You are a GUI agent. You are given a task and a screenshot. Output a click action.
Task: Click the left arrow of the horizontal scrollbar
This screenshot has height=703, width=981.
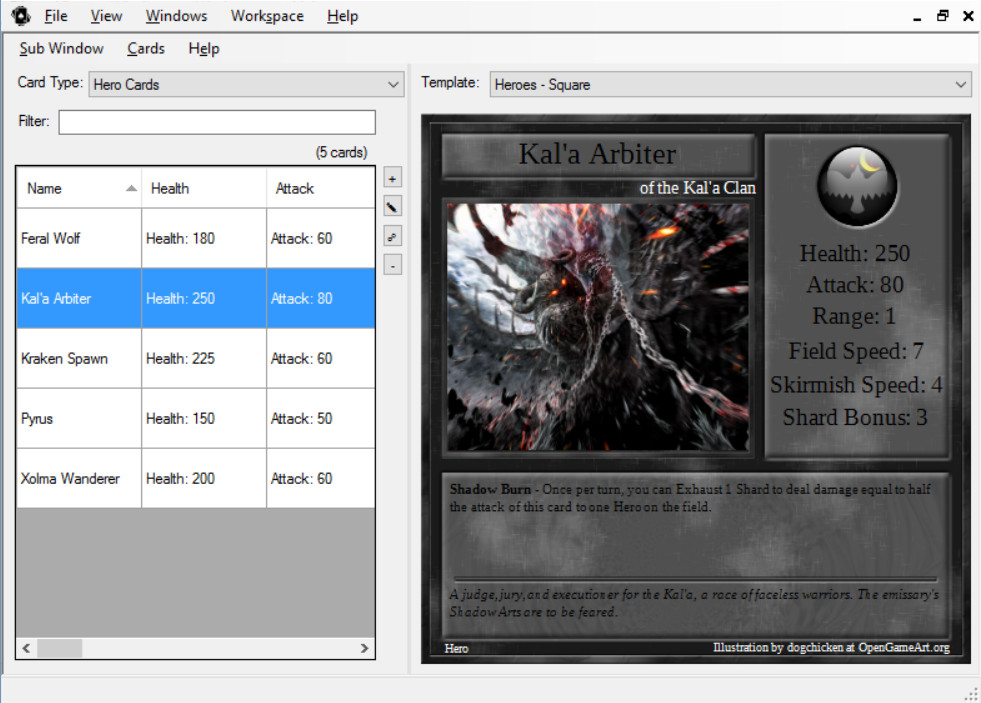point(26,648)
